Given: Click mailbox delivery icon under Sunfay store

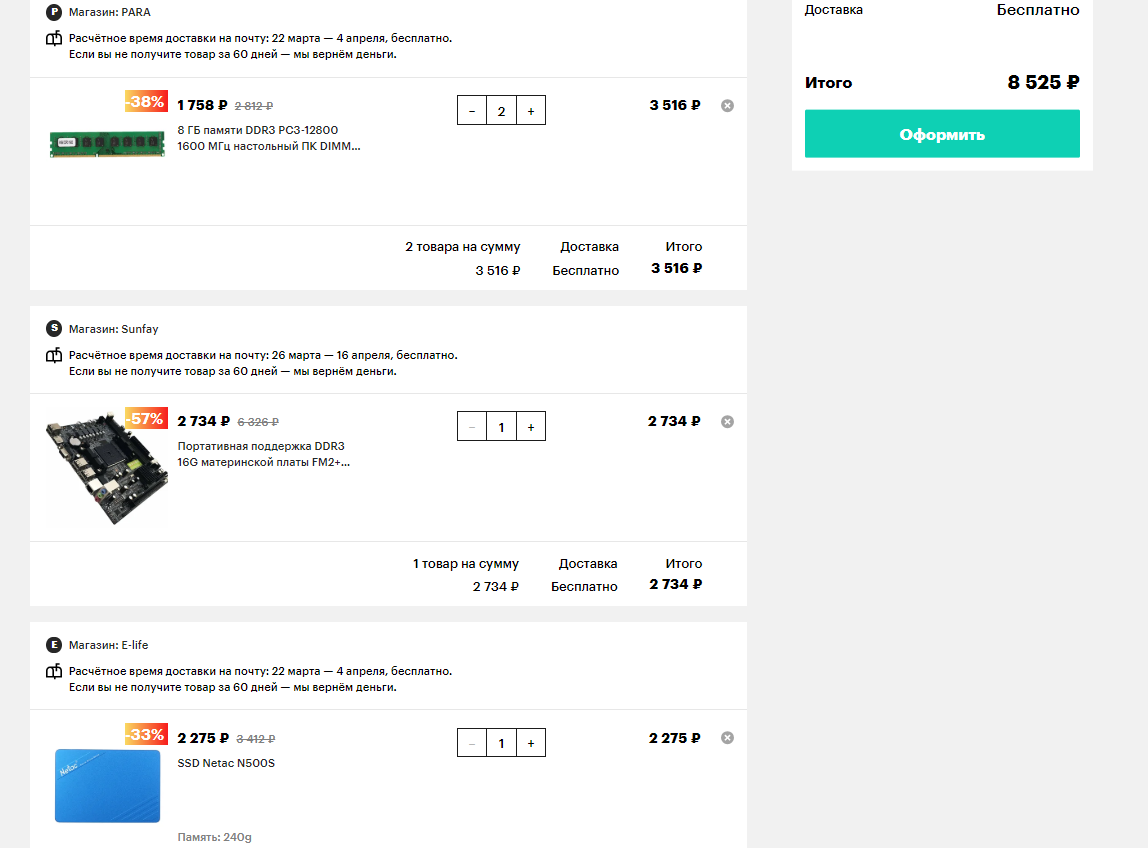Looking at the screenshot, I should [x=53, y=355].
